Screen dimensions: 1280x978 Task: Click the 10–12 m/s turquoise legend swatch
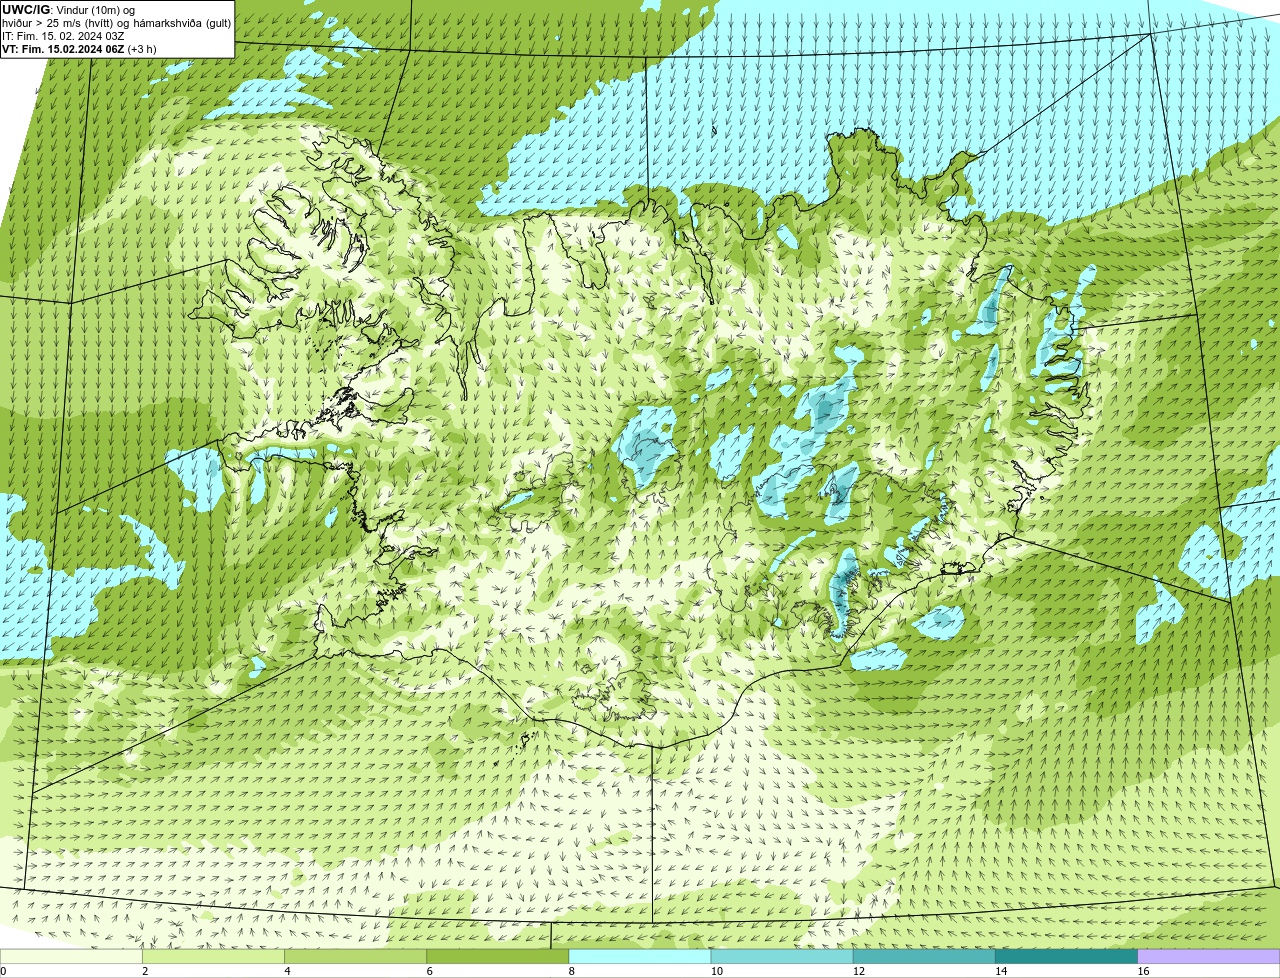pos(782,956)
